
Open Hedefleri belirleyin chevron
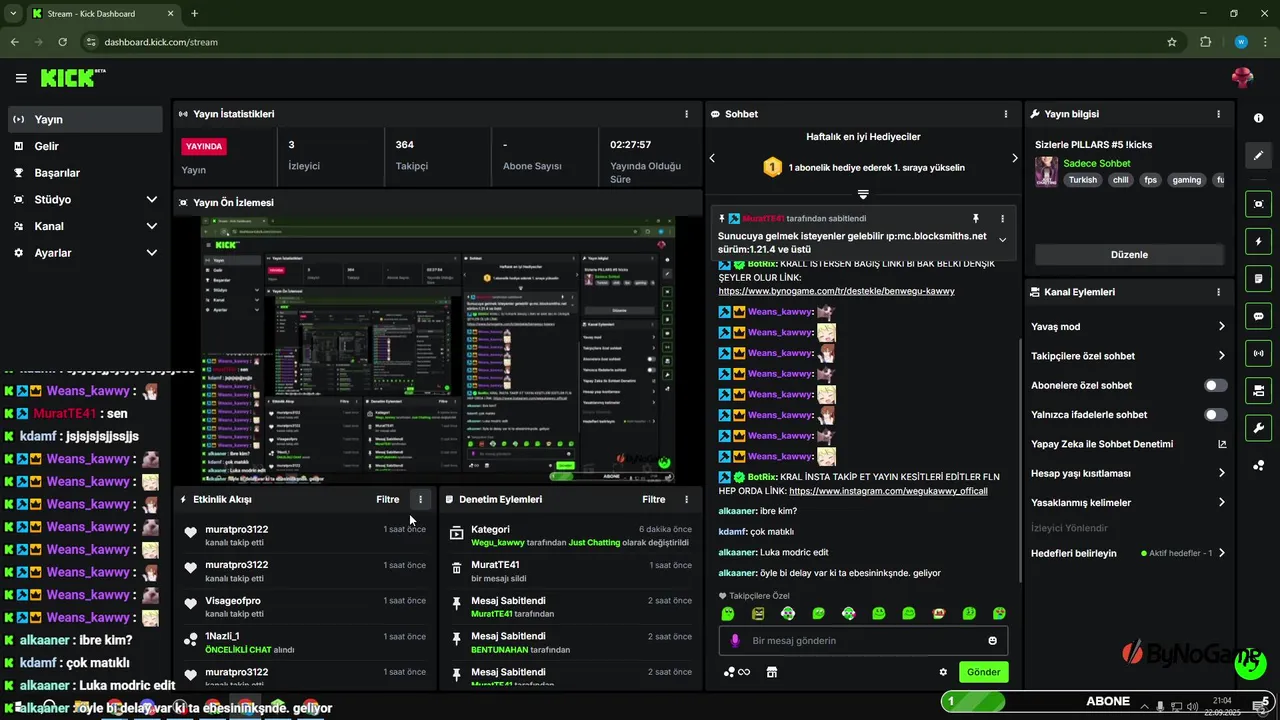(1221, 553)
